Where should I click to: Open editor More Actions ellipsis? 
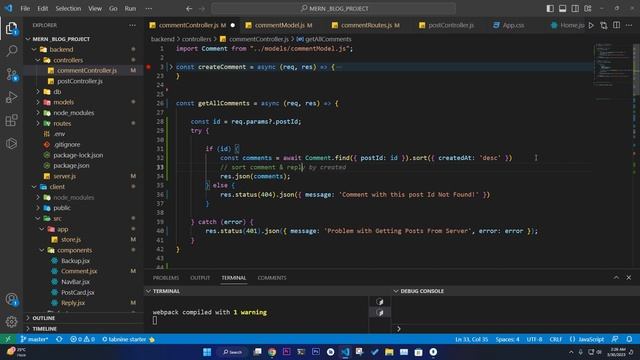tap(629, 25)
